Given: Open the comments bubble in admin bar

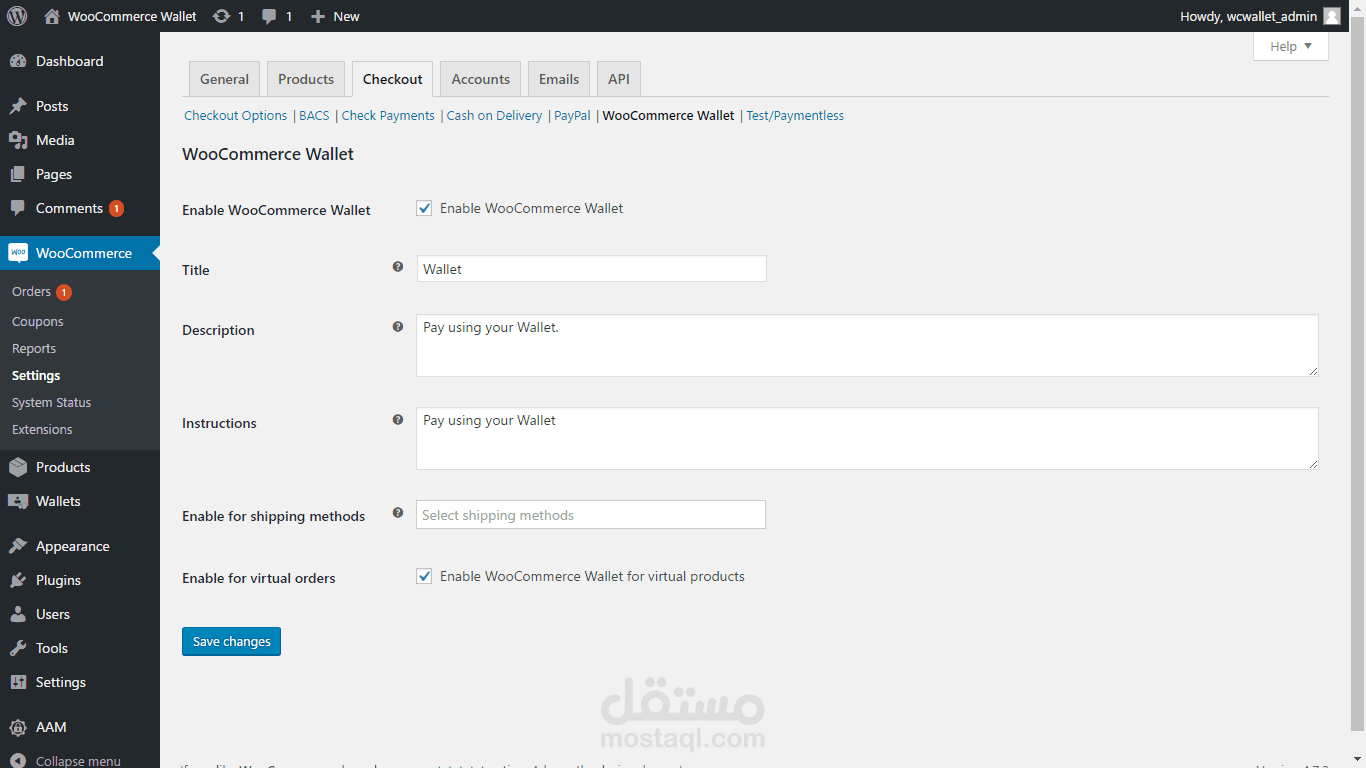Looking at the screenshot, I should [269, 16].
